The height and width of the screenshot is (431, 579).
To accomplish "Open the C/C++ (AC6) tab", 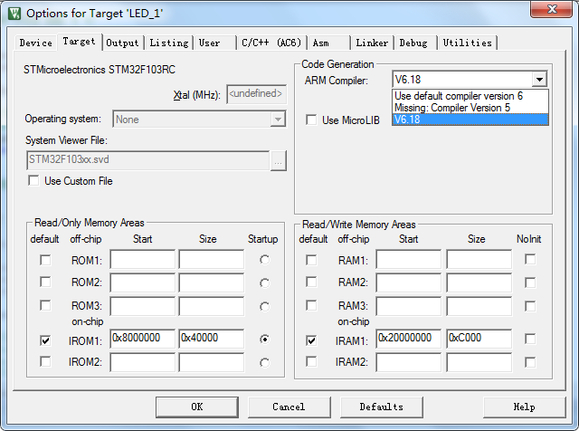I will point(271,43).
